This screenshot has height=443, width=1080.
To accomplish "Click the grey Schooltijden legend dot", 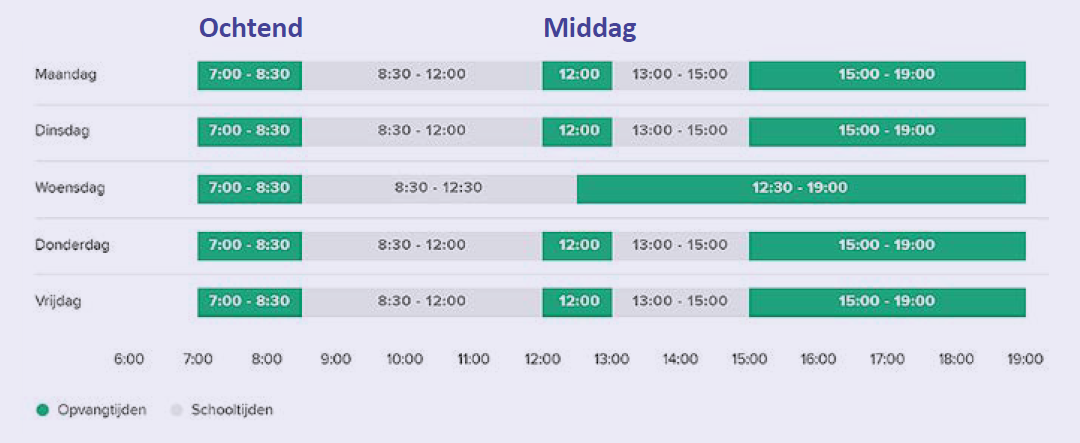I will coord(178,410).
